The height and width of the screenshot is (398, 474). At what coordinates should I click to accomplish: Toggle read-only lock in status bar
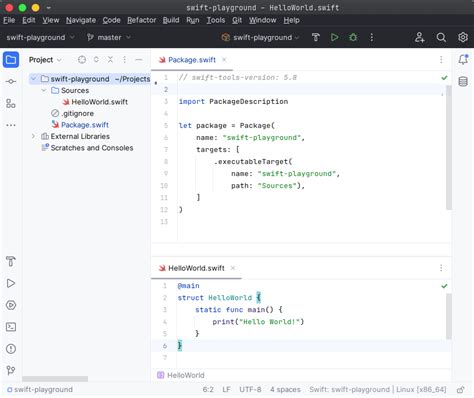461,389
